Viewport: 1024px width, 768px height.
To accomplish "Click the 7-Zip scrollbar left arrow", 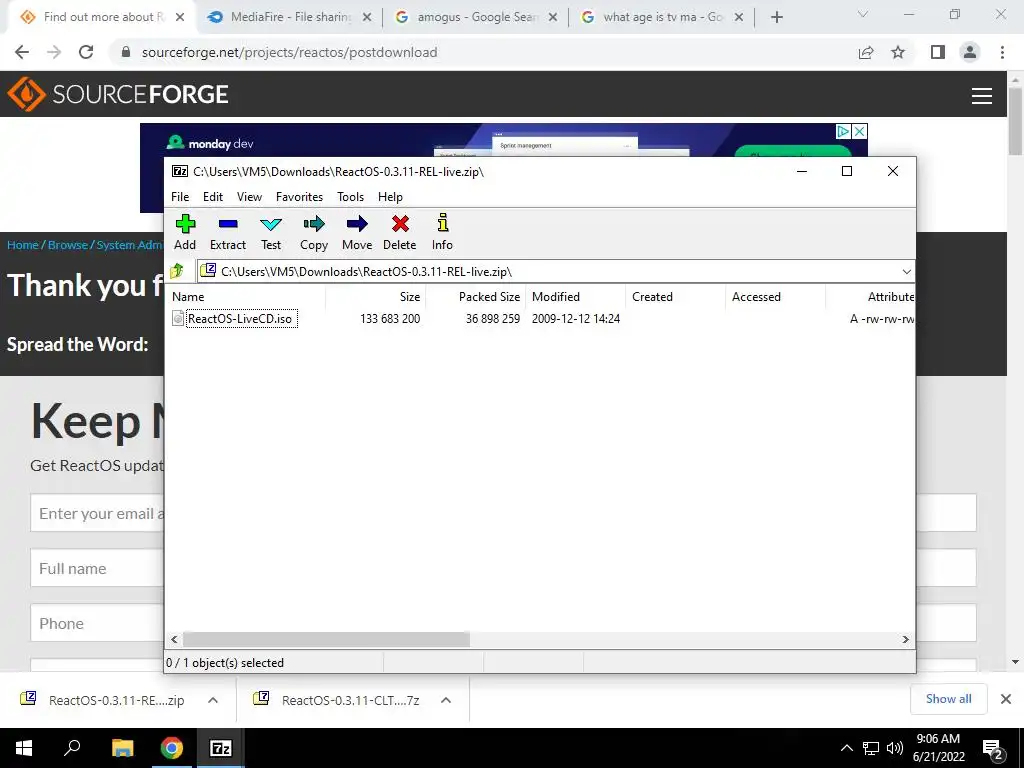I will [x=174, y=639].
